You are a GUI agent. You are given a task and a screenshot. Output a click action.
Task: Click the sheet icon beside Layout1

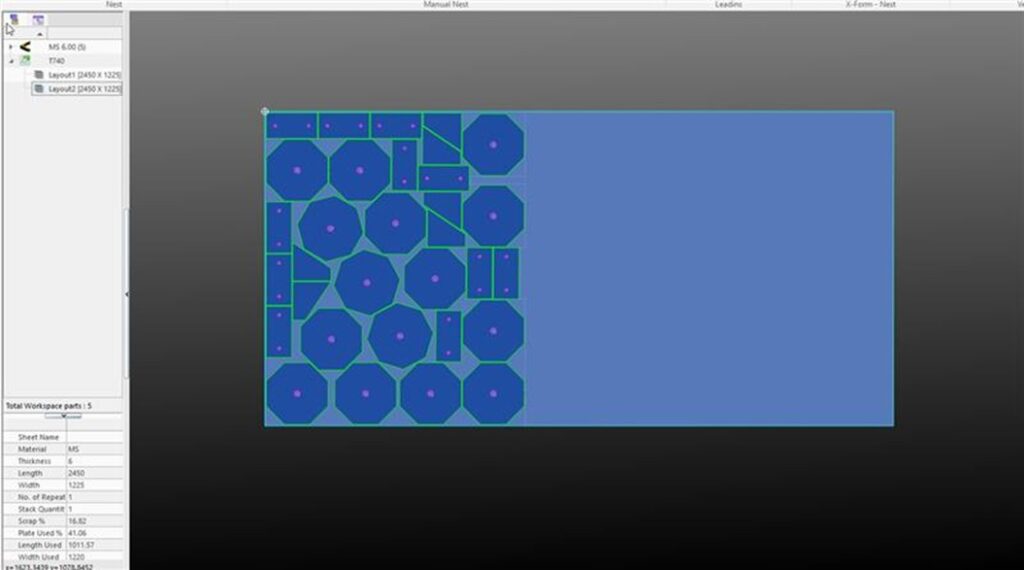(39, 74)
